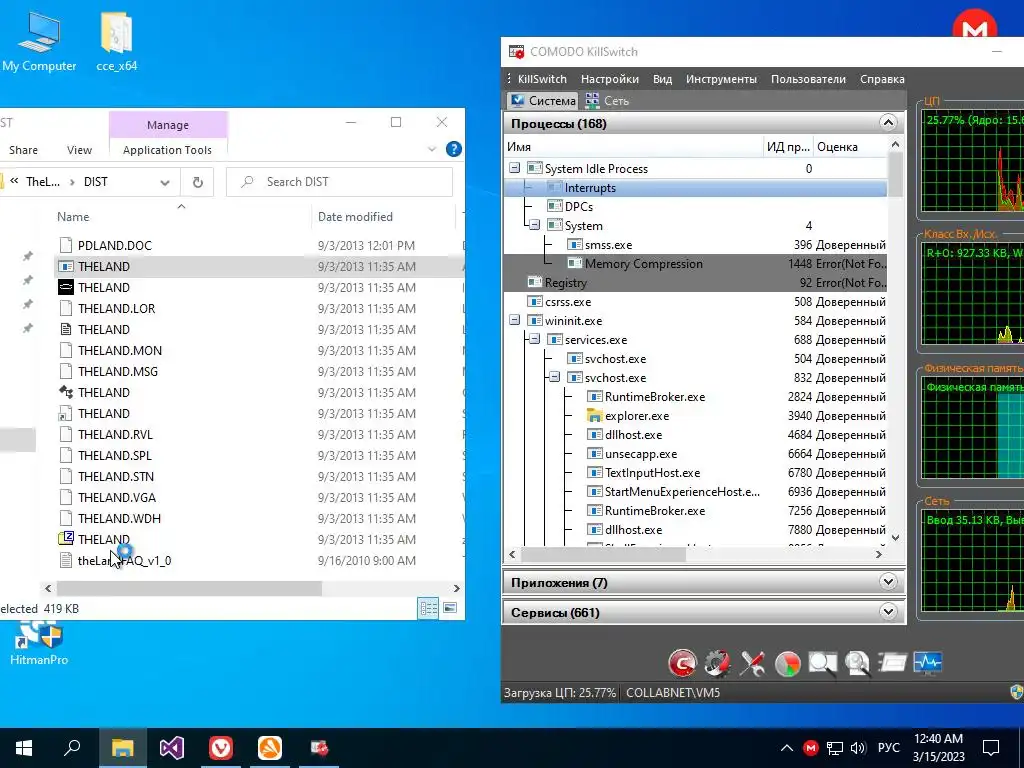Screen dimensions: 1024x768
Task: Open the KillSwitch menu
Action: [x=542, y=79]
